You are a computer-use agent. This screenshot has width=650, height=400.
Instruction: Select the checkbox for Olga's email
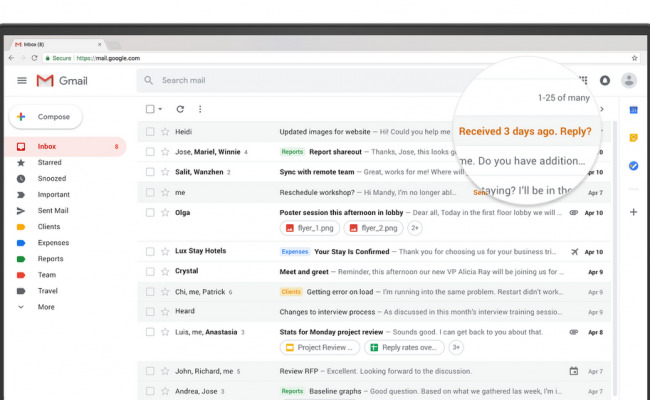tap(150, 212)
